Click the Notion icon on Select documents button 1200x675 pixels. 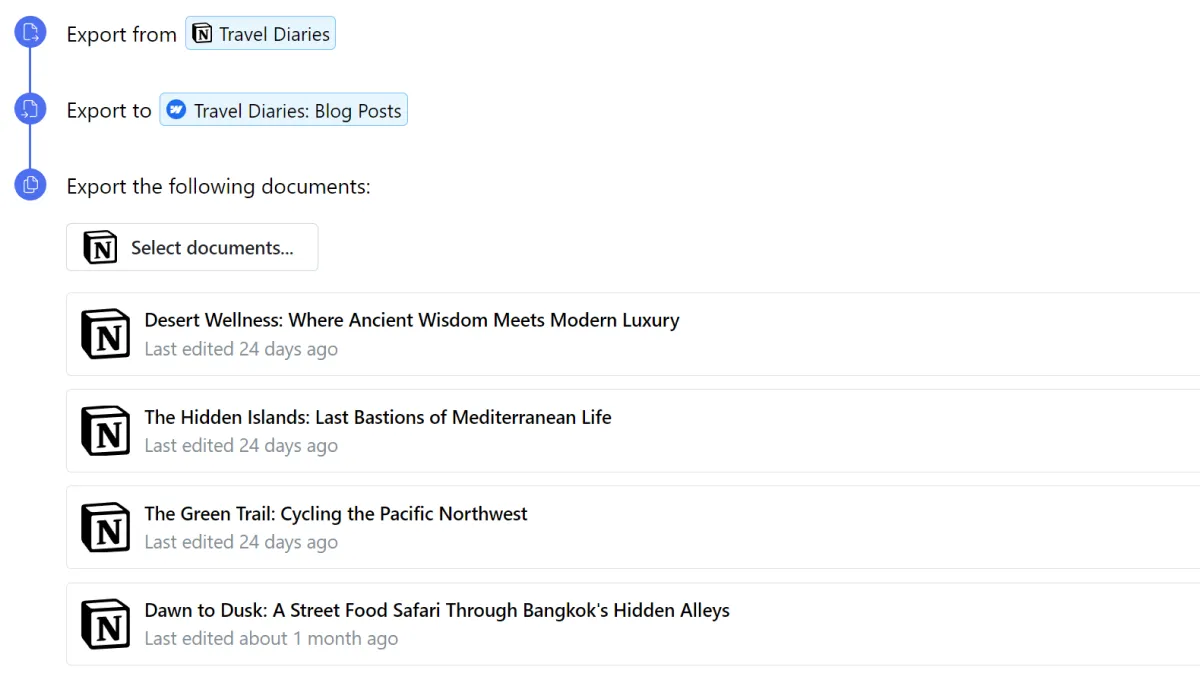pyautogui.click(x=100, y=247)
